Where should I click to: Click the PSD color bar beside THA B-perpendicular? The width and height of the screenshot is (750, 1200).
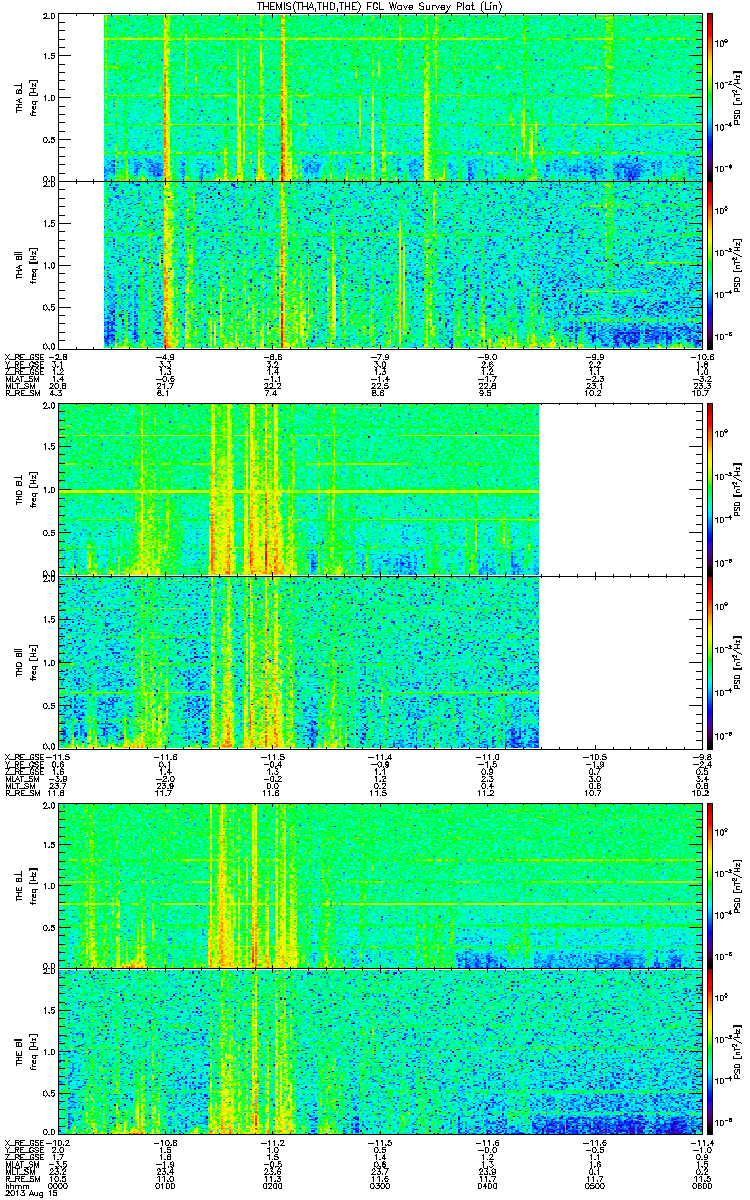710,97
